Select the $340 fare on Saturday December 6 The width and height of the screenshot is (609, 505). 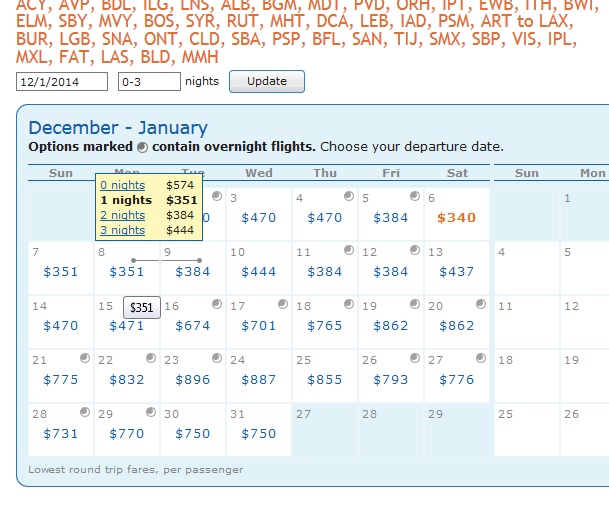[457, 217]
